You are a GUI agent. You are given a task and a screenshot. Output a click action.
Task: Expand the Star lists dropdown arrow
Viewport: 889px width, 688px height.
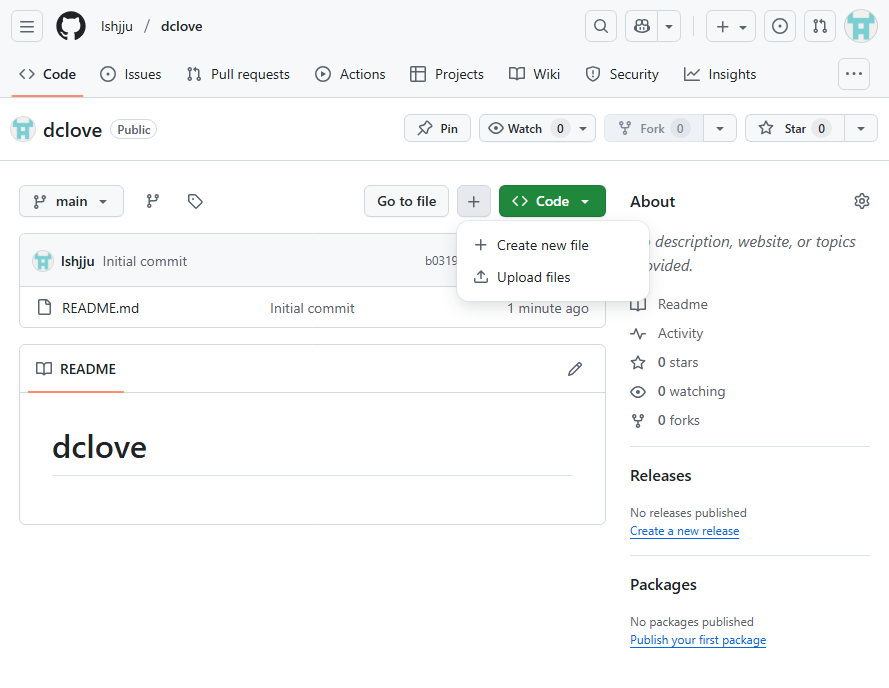pos(861,128)
